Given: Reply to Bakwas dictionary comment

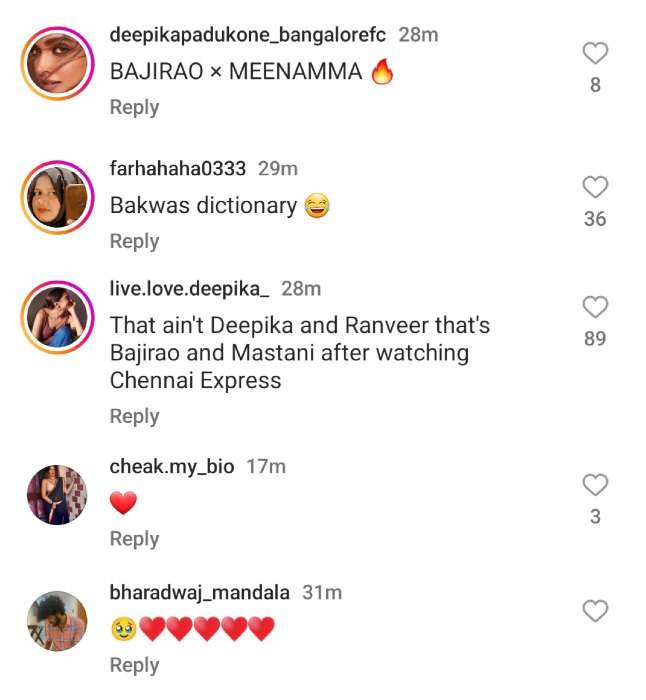Looking at the screenshot, I should coord(134,241).
